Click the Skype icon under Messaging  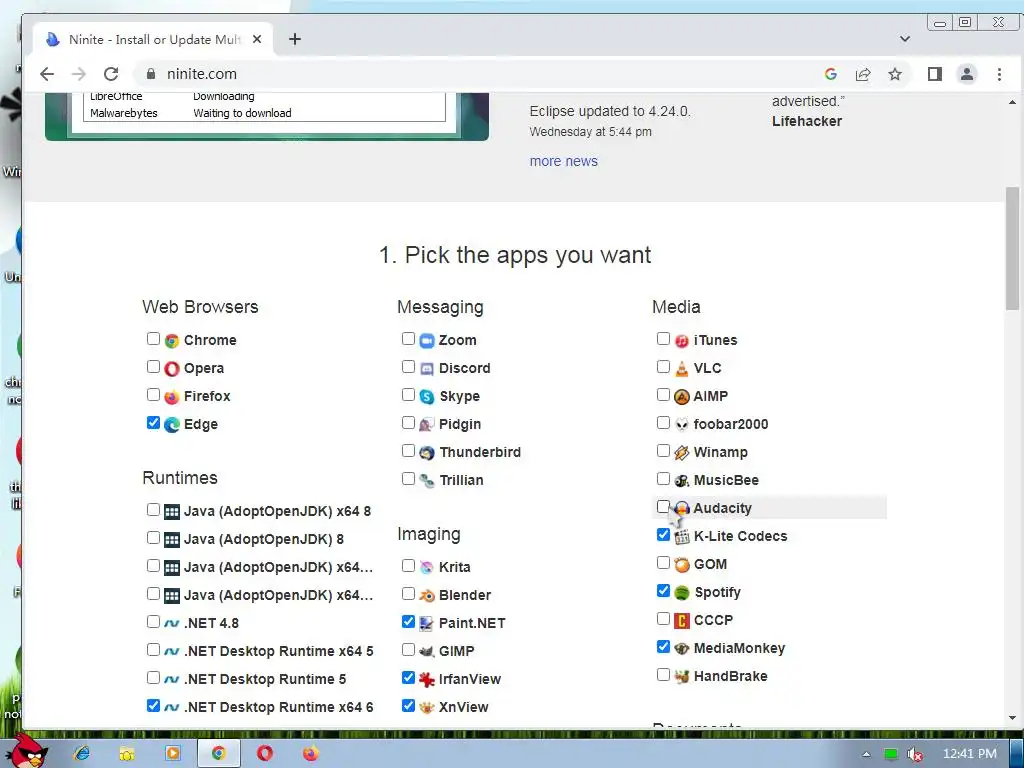coord(426,396)
